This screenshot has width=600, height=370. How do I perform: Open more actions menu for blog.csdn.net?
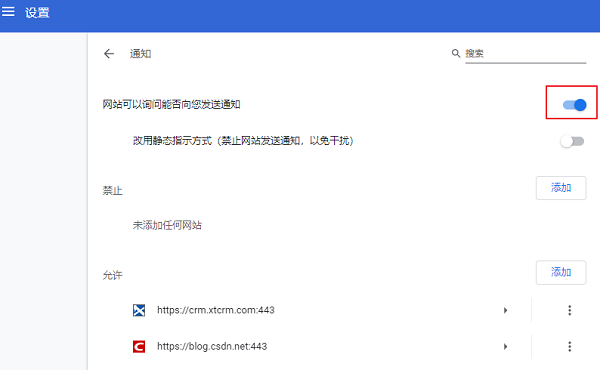[569, 347]
